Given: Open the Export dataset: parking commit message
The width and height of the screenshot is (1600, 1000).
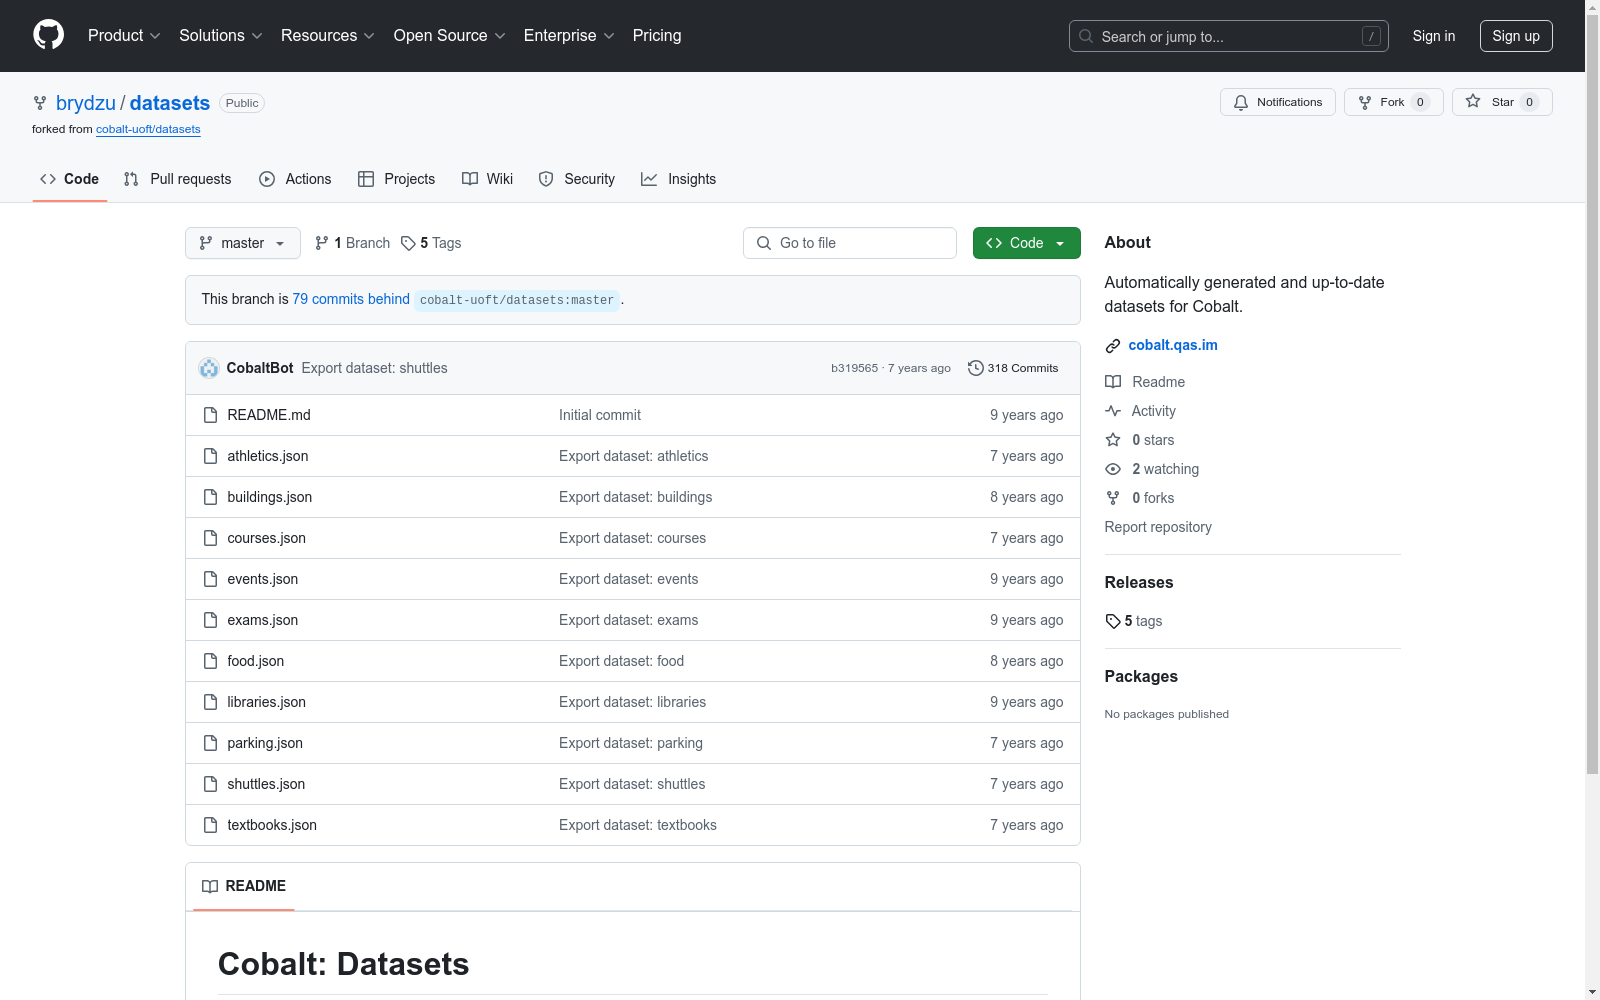Looking at the screenshot, I should pos(631,743).
